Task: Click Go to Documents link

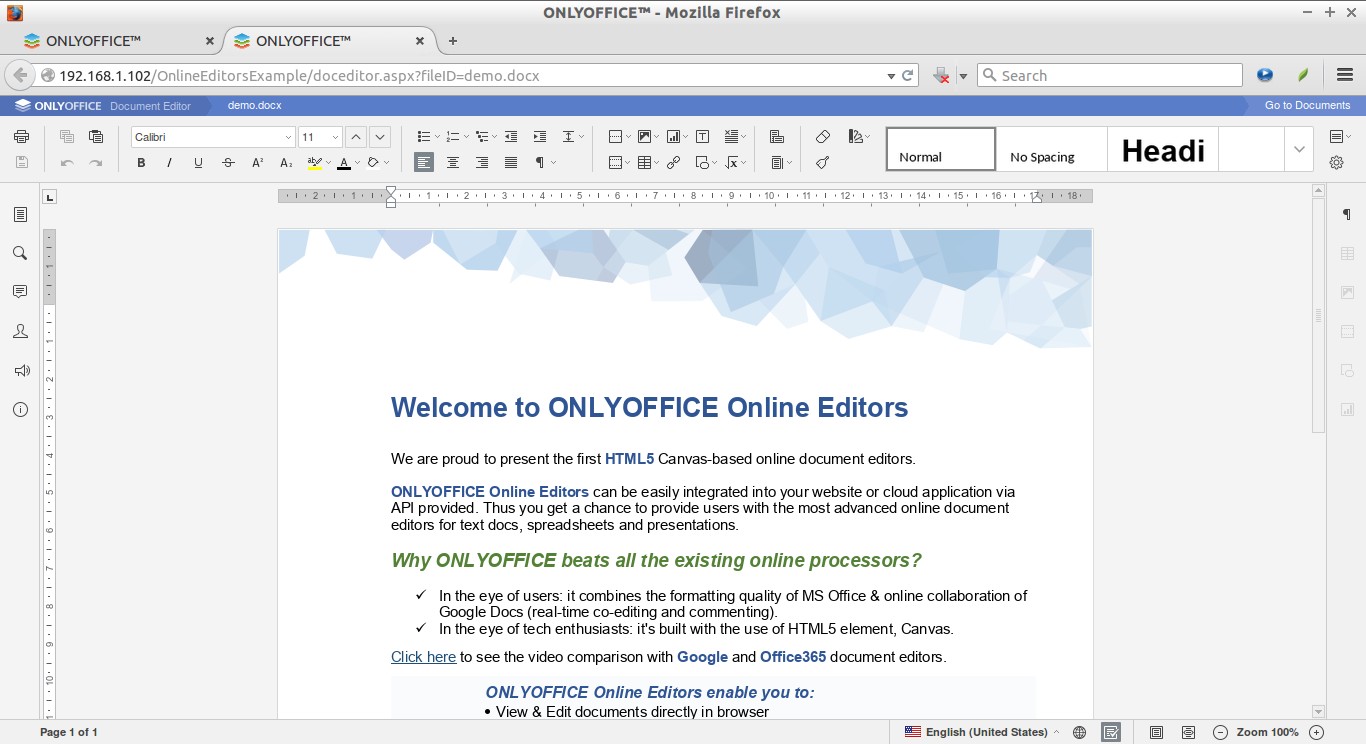Action: click(1307, 105)
